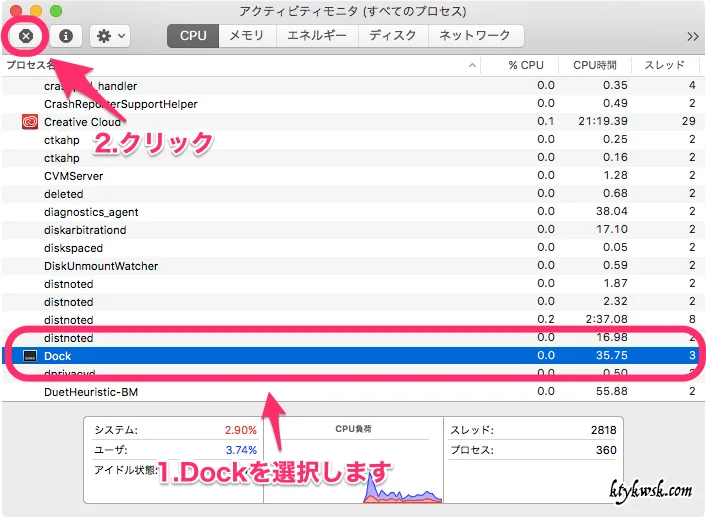Select the distnoted row with CPU time 1.87

point(351,284)
